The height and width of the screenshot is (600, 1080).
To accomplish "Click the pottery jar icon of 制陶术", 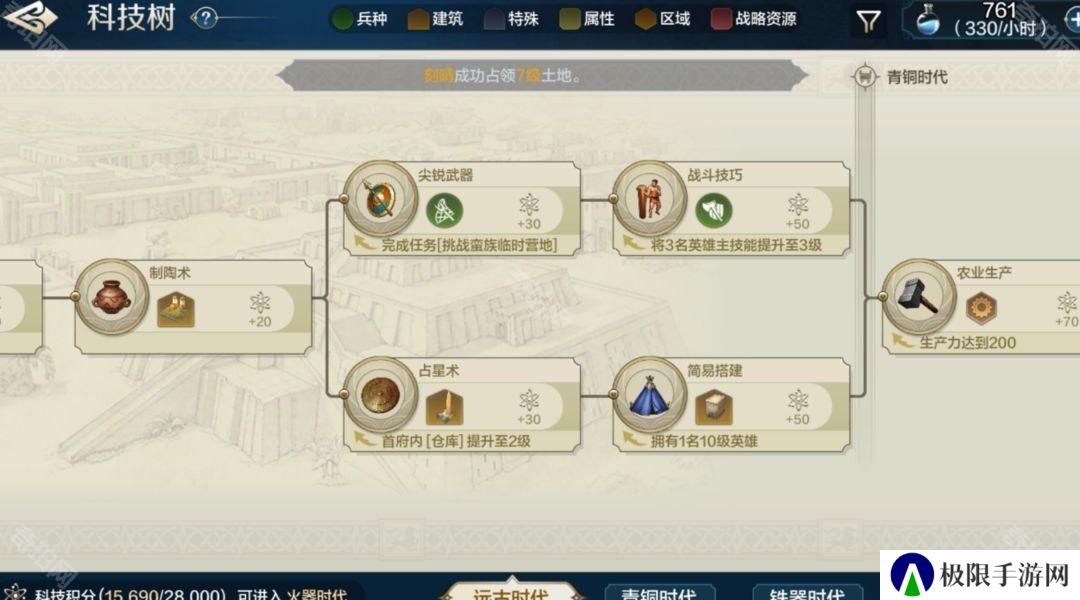I will [112, 298].
